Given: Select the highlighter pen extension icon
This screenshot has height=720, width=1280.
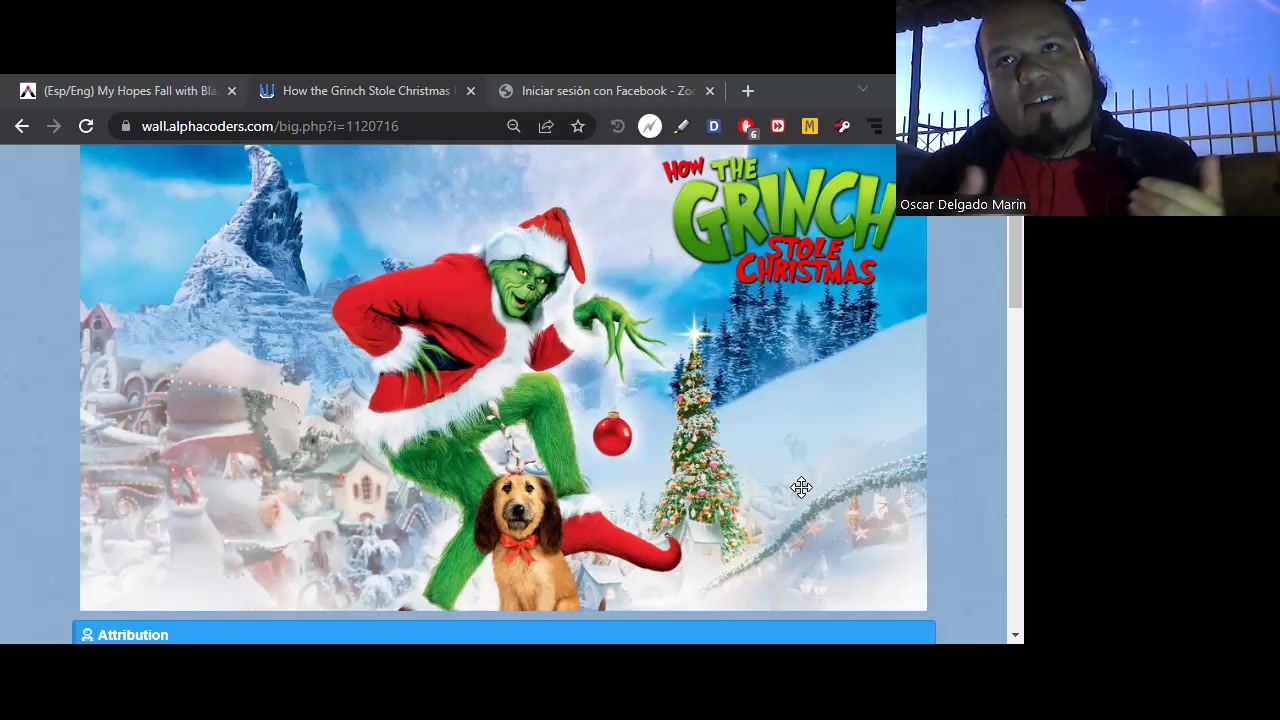Looking at the screenshot, I should (682, 126).
